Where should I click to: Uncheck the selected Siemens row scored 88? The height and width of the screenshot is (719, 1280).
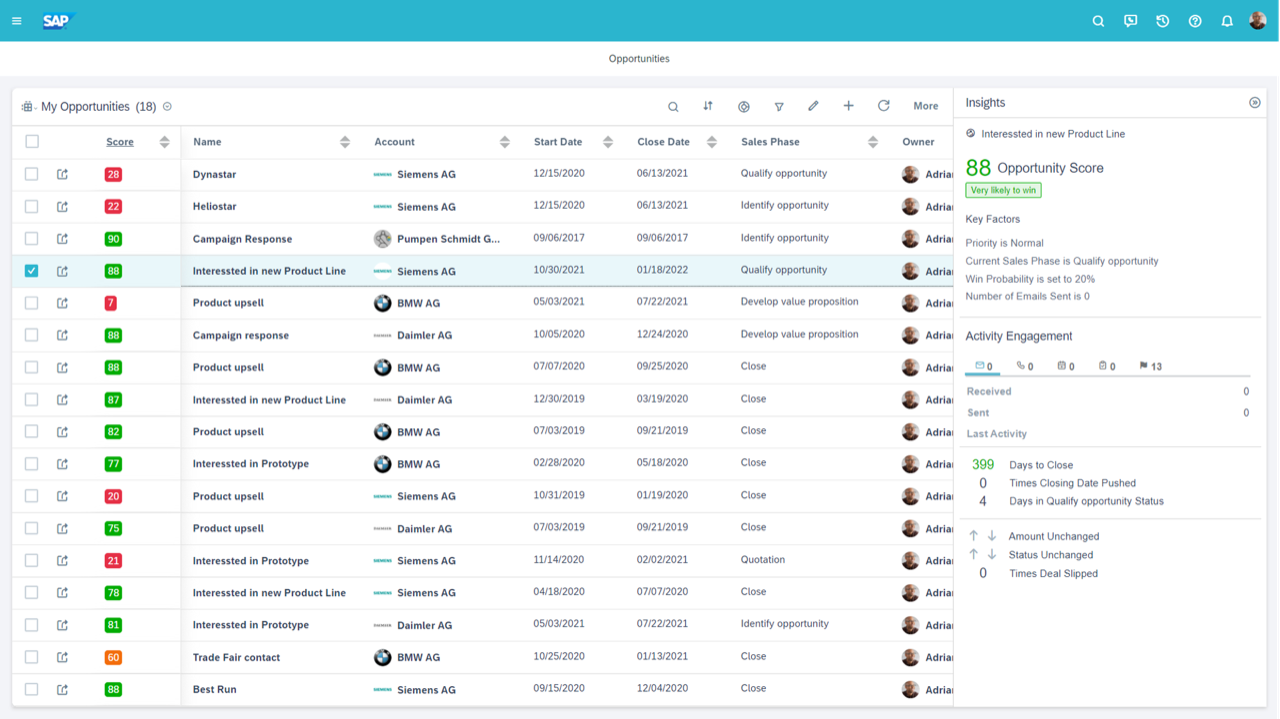[x=32, y=271]
